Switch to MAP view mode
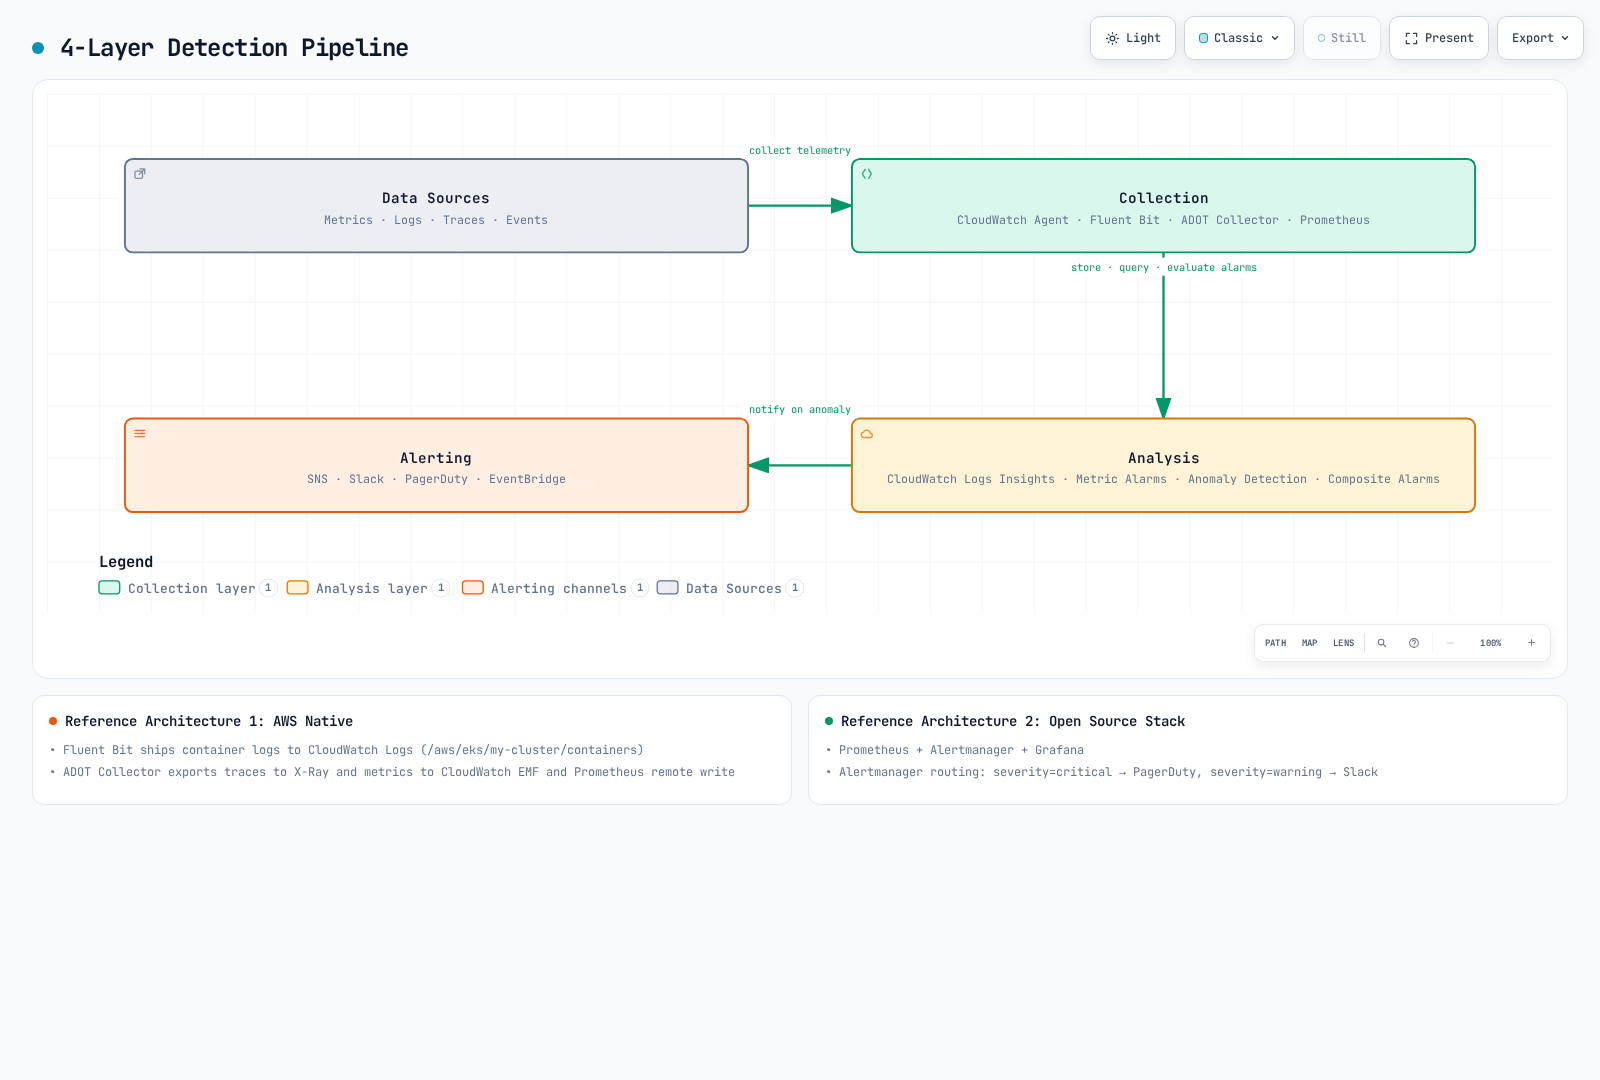The image size is (1600, 1080). tap(1309, 643)
